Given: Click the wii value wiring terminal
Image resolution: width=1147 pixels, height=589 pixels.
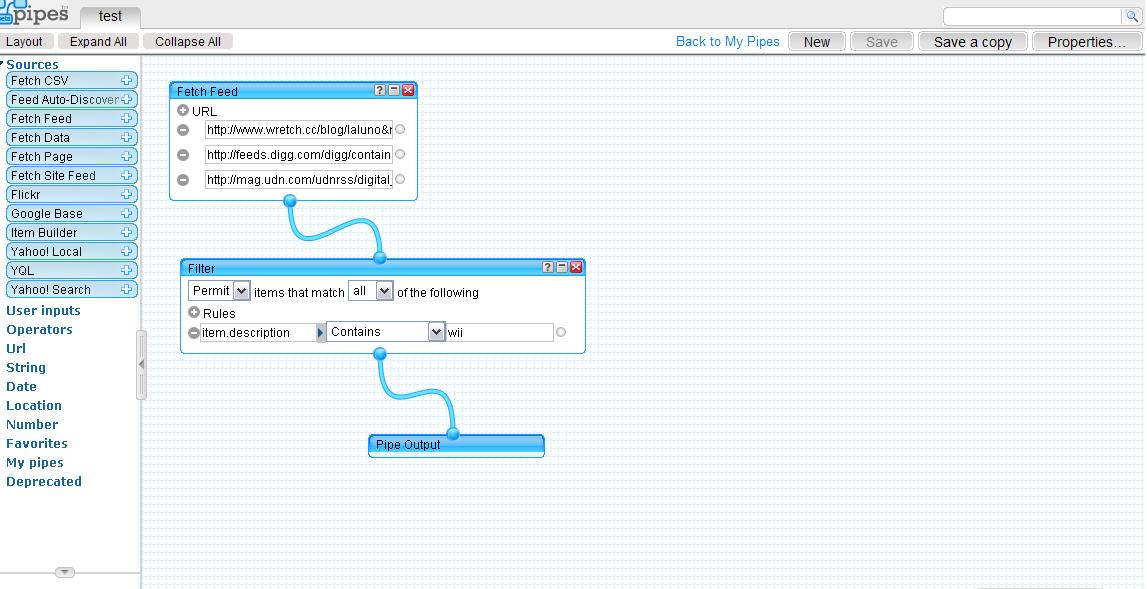Looking at the screenshot, I should (x=561, y=332).
